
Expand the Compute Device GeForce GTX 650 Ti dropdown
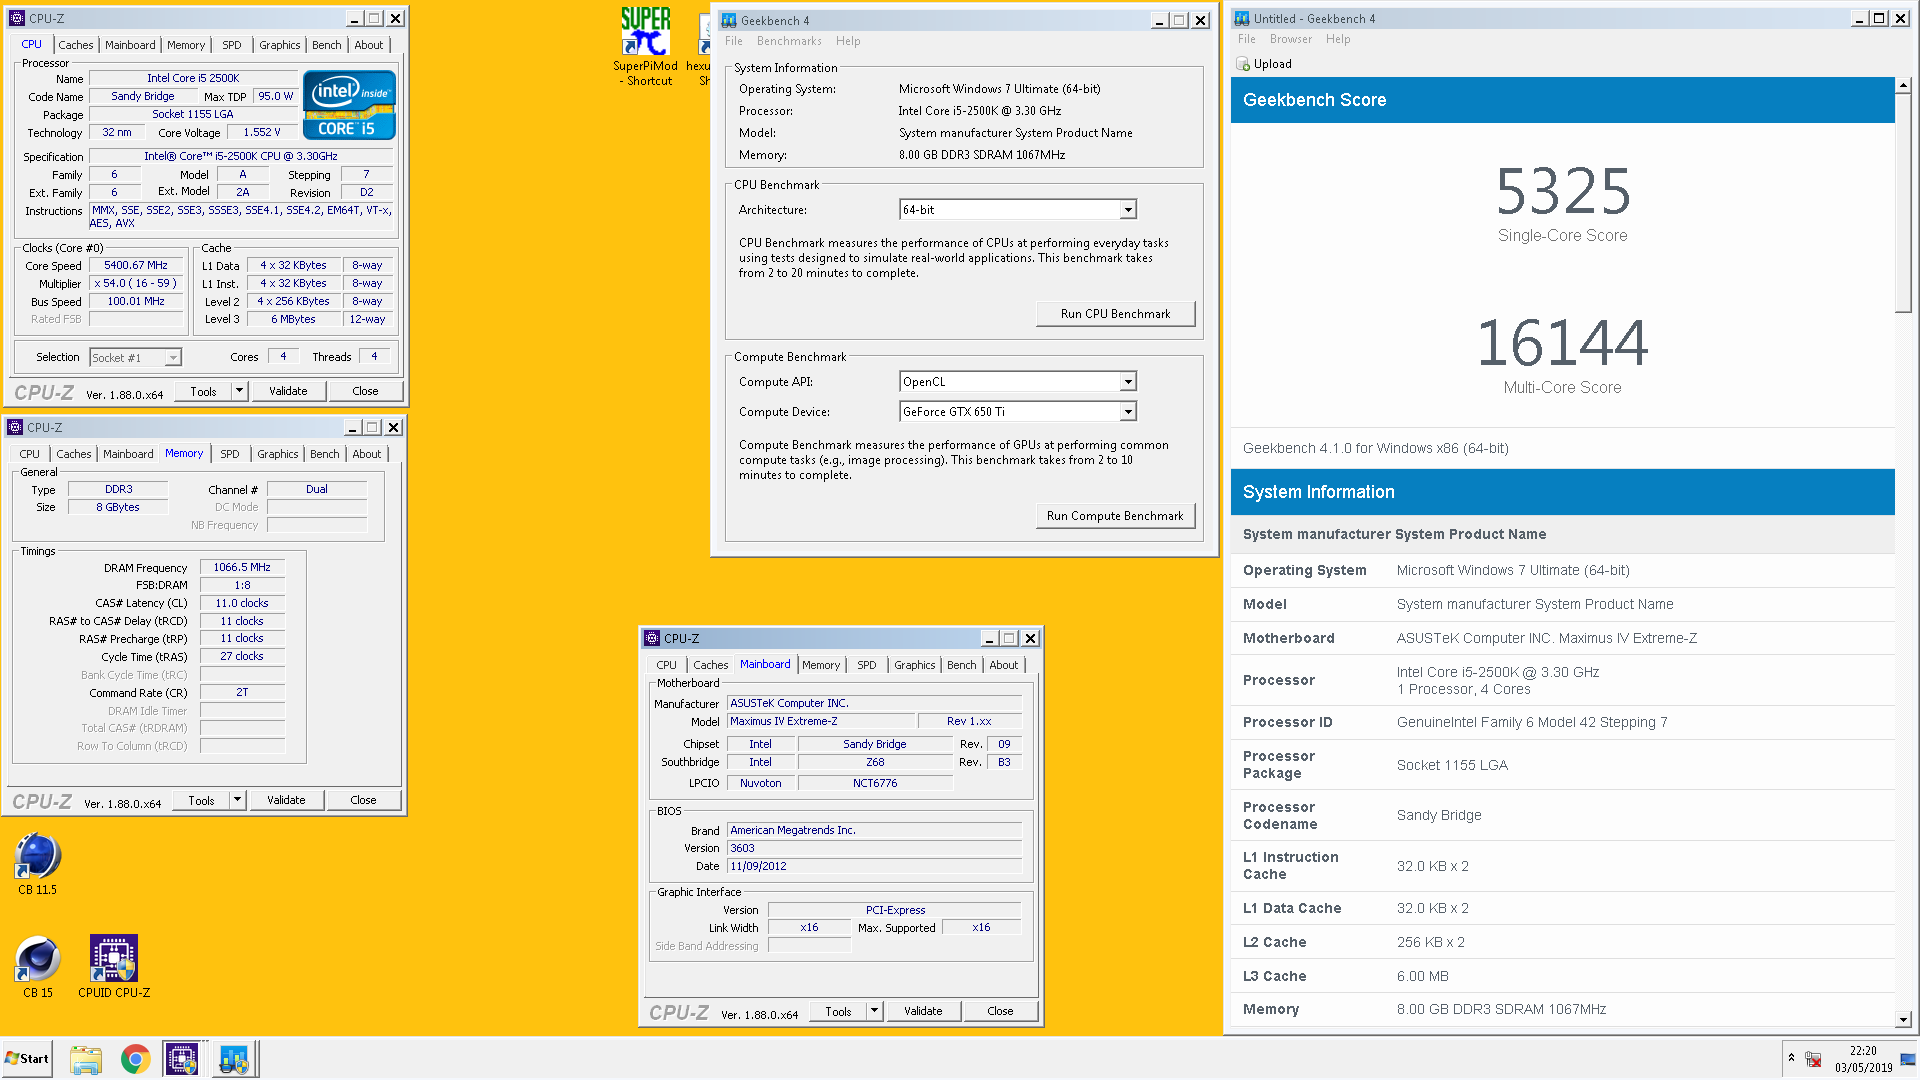[x=1127, y=412]
